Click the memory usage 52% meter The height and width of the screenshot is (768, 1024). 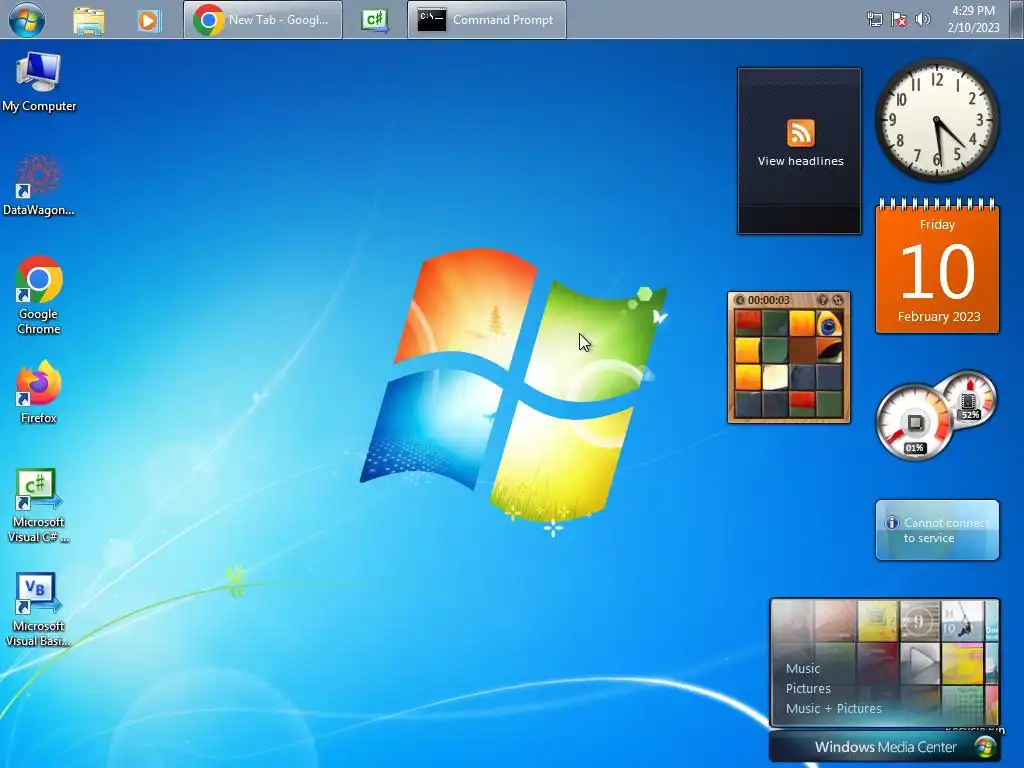tap(970, 398)
